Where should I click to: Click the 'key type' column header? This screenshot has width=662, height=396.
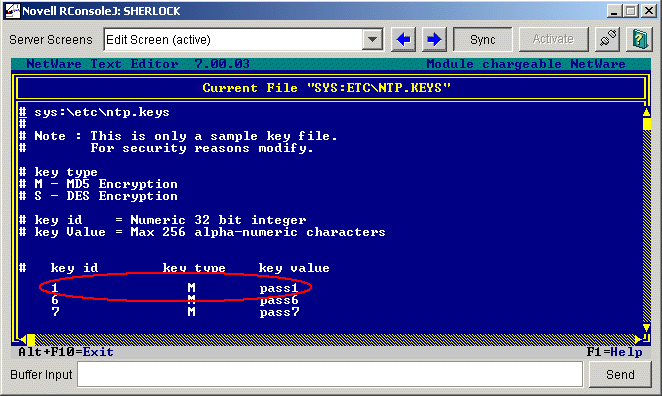click(194, 268)
